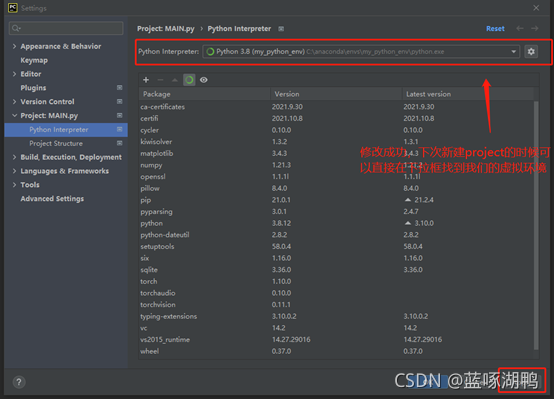Select the ca-certificates package row
554x399 pixels.
pyautogui.click(x=336, y=107)
